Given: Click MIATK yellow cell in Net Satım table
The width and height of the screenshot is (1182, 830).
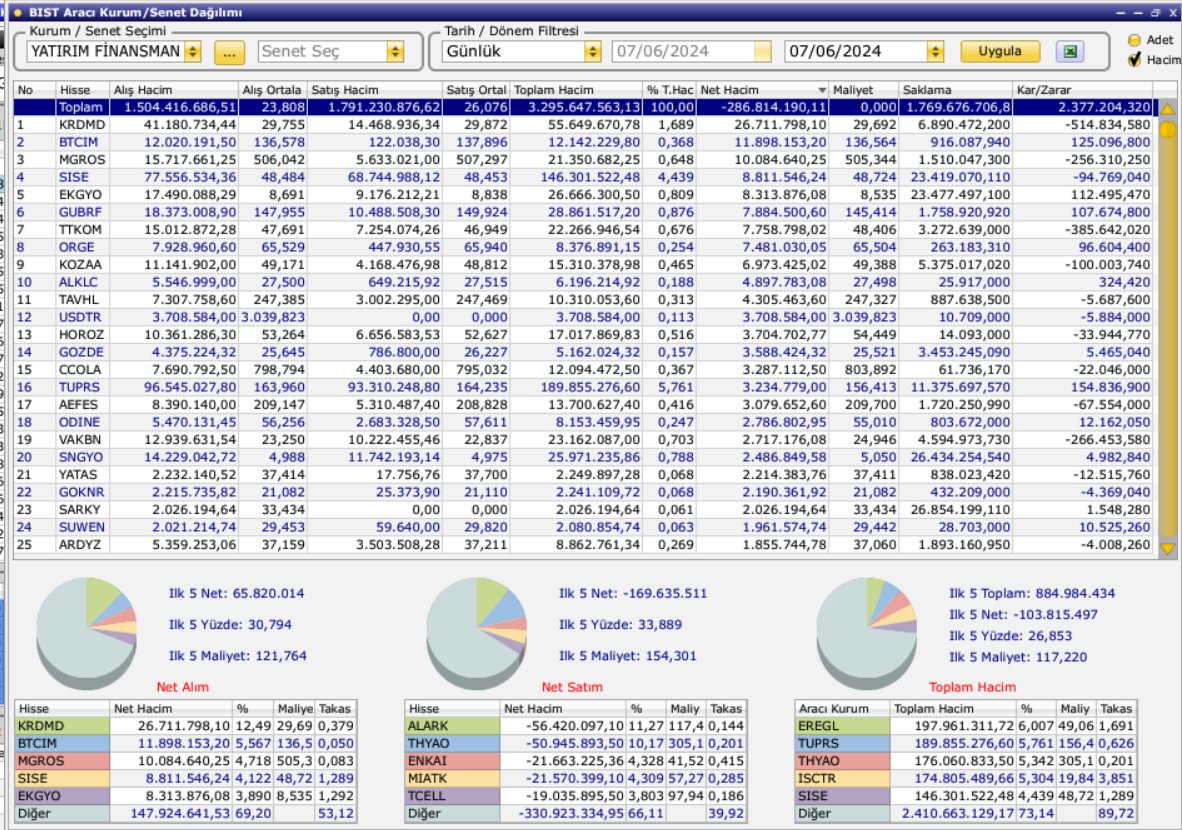Looking at the screenshot, I should pyautogui.click(x=452, y=778).
